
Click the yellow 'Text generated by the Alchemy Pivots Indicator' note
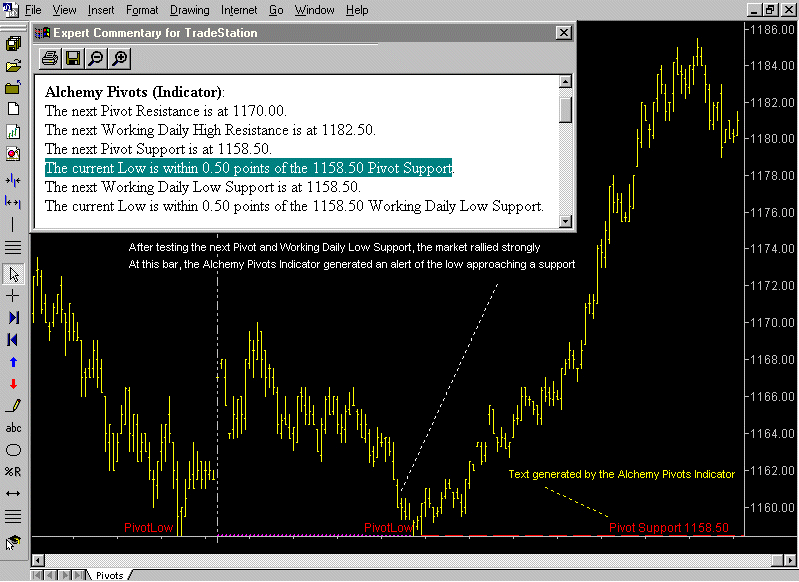click(621, 474)
